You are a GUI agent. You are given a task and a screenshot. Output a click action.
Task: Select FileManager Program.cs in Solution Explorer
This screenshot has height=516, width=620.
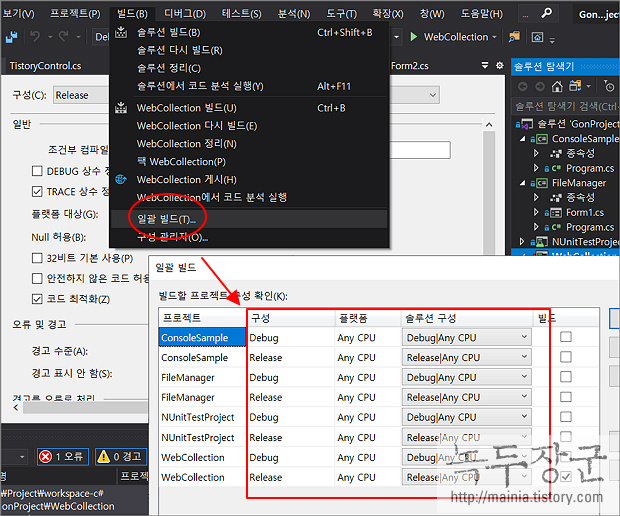[589, 227]
